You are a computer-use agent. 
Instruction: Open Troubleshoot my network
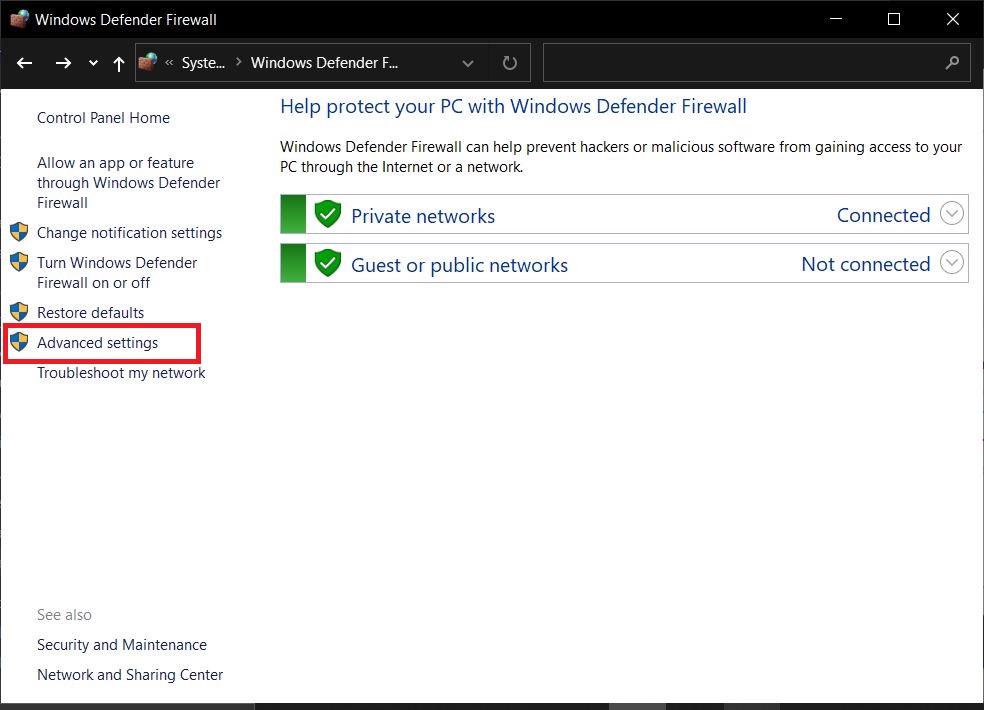click(121, 373)
